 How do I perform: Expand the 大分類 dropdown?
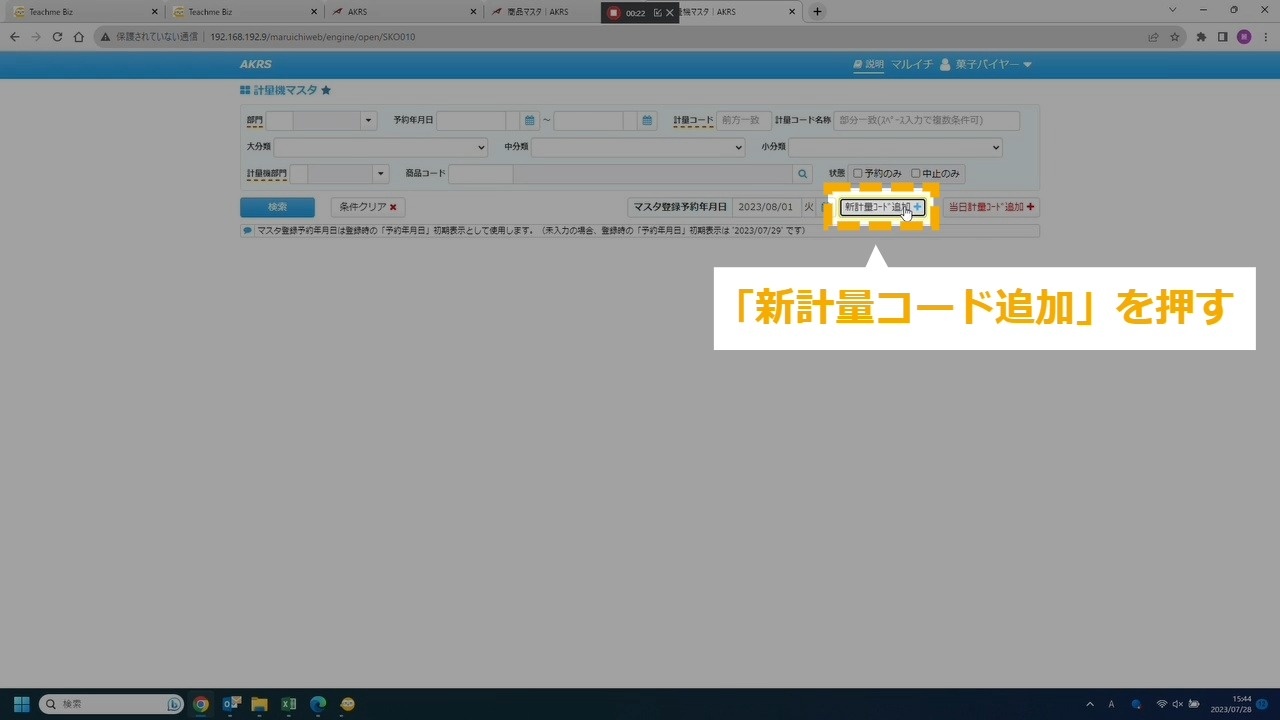click(x=380, y=147)
